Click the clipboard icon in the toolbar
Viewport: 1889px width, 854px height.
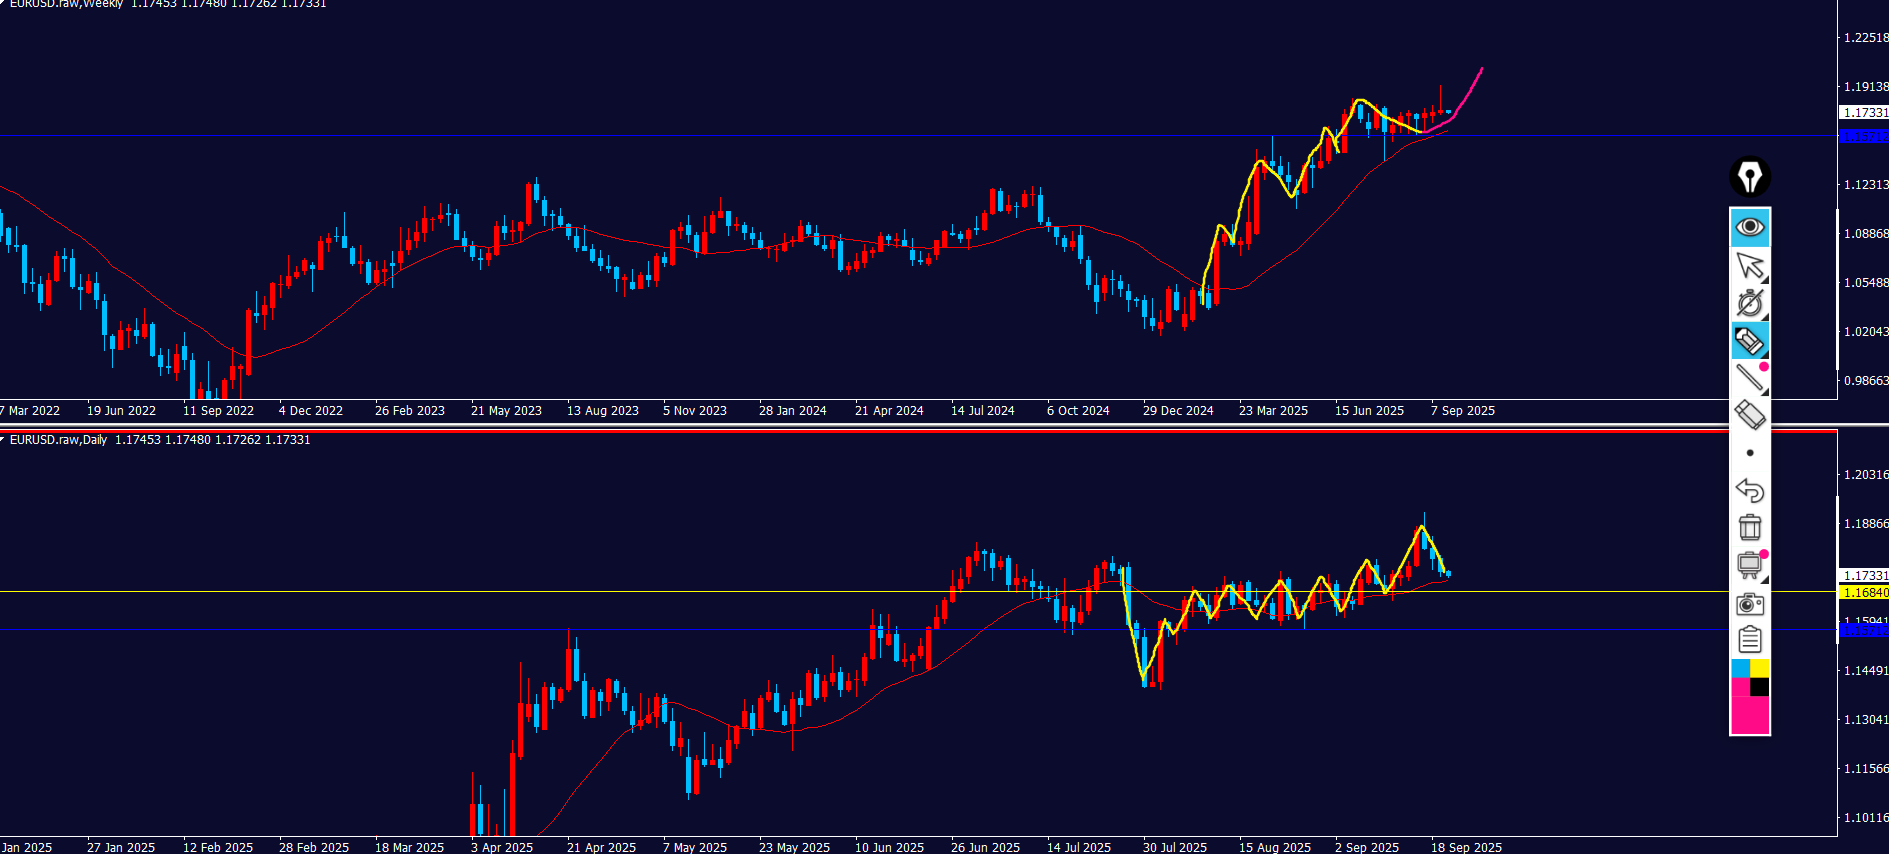[1749, 639]
